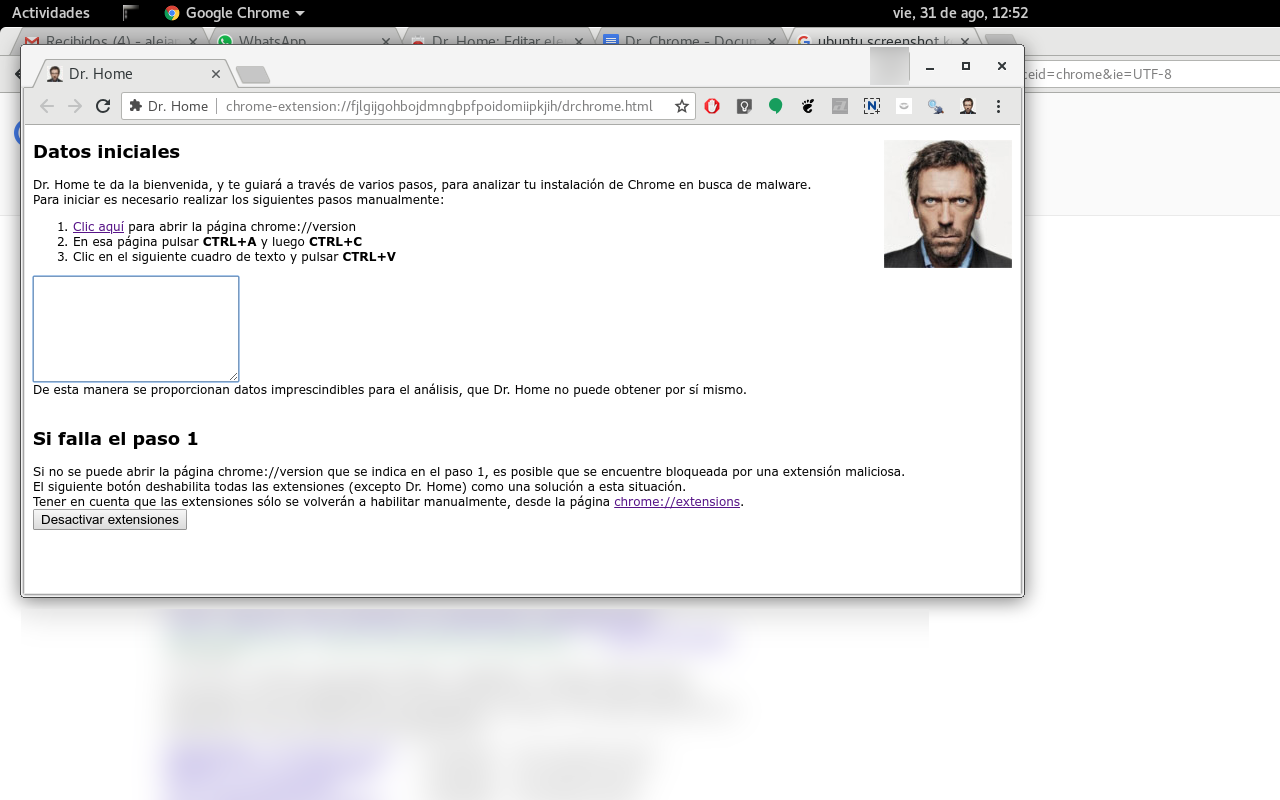1280x800 pixels.
Task: Open the "Clic aquí" link
Action: pyautogui.click(x=98, y=227)
